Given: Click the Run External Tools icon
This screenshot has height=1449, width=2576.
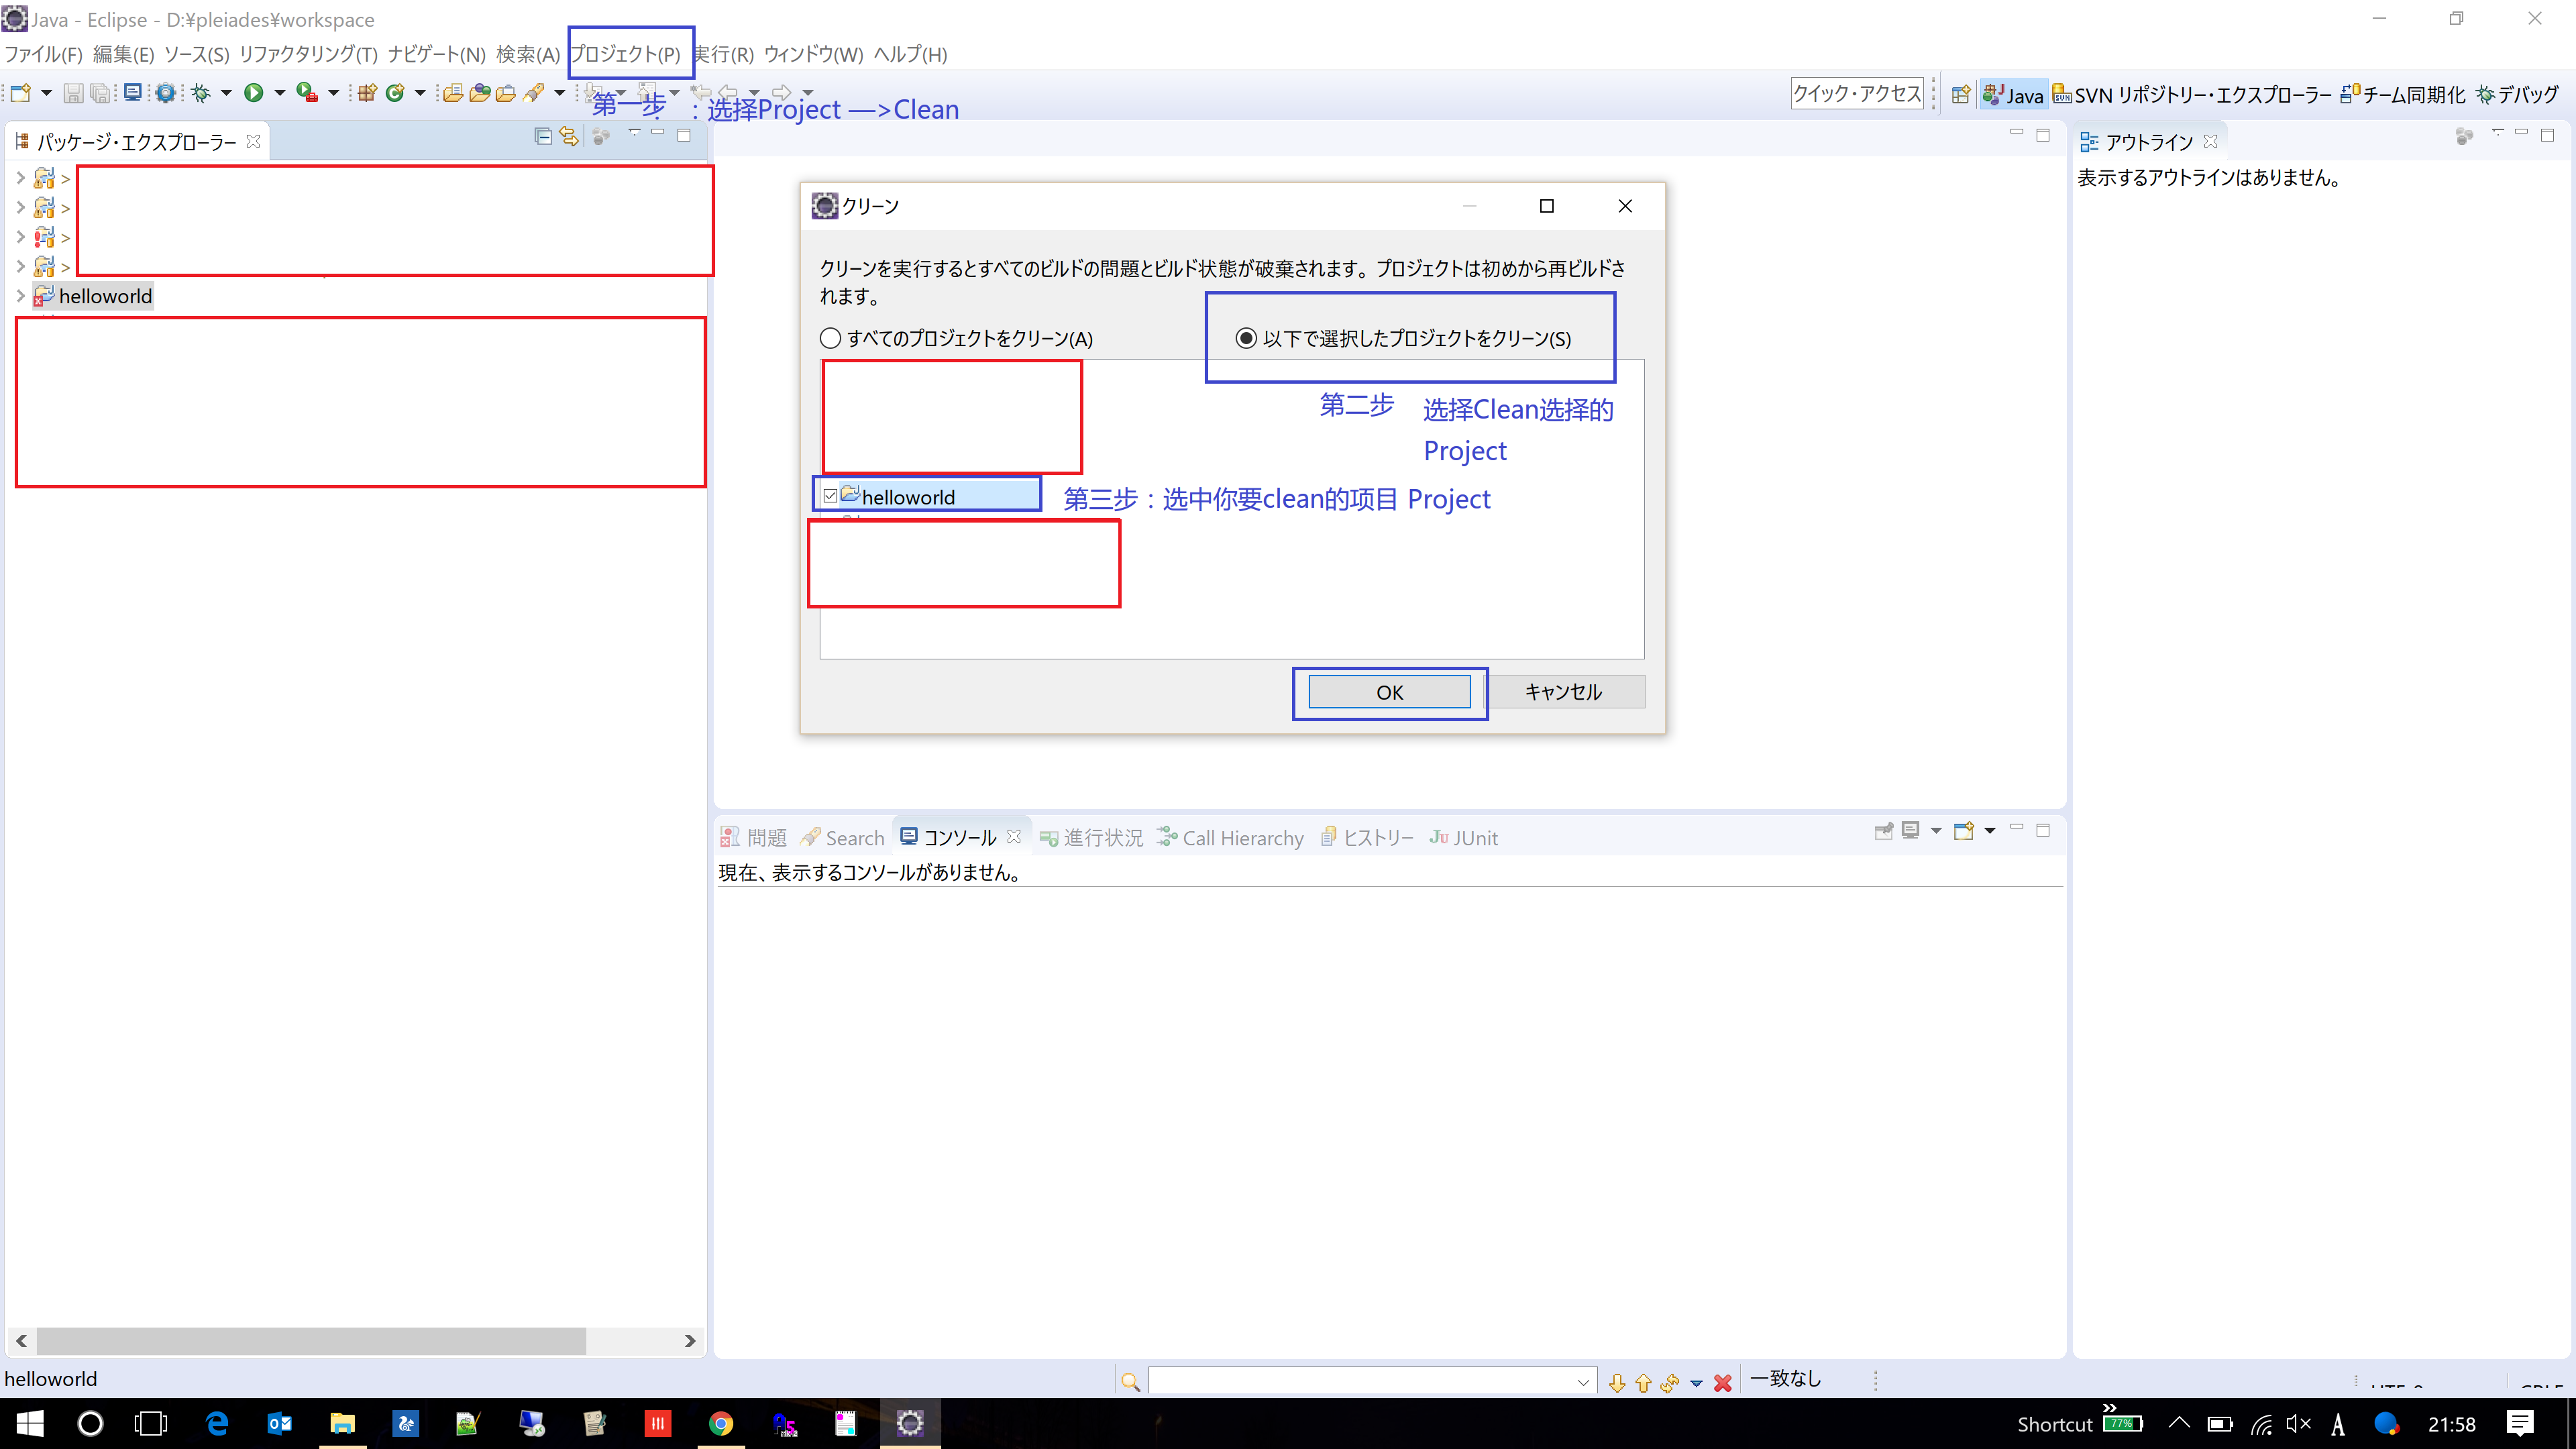Looking at the screenshot, I should pos(307,93).
